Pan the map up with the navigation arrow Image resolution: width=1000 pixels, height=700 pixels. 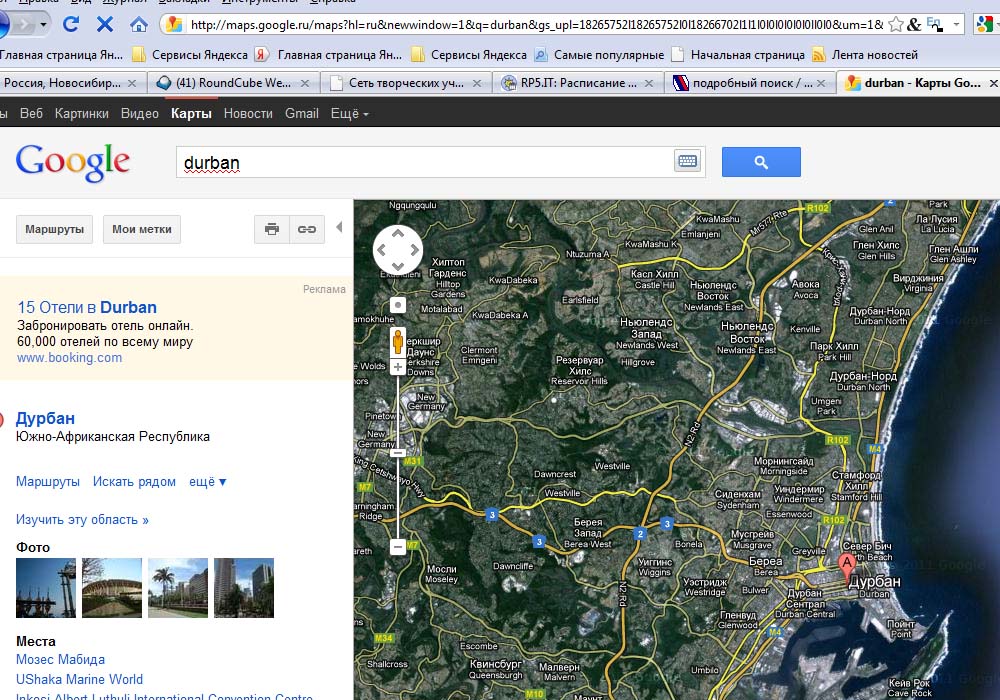(x=397, y=233)
